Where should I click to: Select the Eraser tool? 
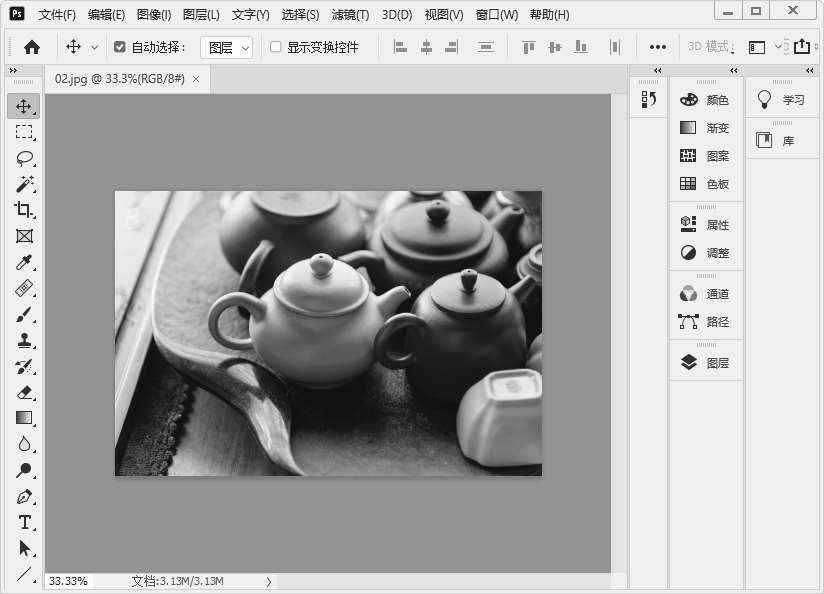click(x=24, y=392)
